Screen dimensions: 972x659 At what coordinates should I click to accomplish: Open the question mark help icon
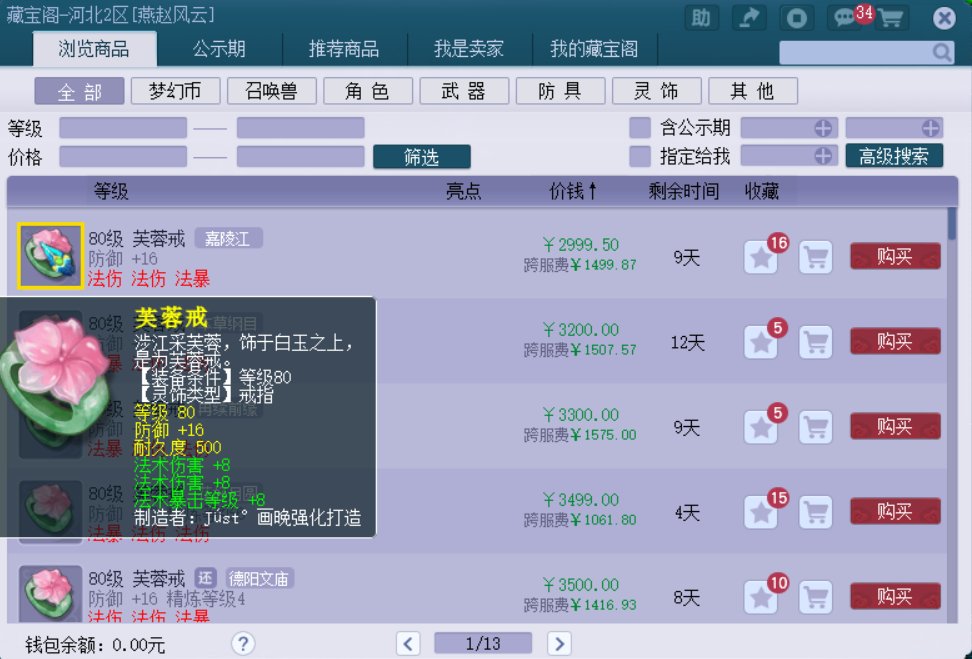pyautogui.click(x=243, y=644)
